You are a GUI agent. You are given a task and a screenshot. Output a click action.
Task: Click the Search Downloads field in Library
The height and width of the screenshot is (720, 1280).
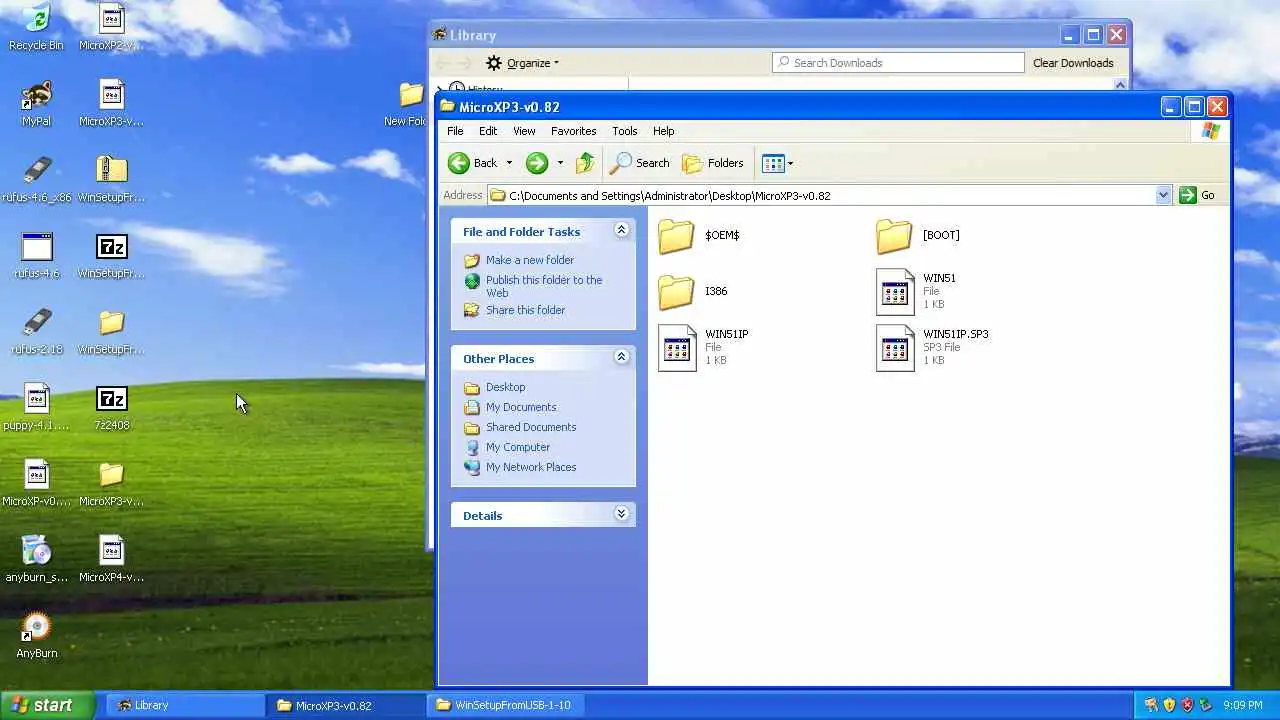898,63
